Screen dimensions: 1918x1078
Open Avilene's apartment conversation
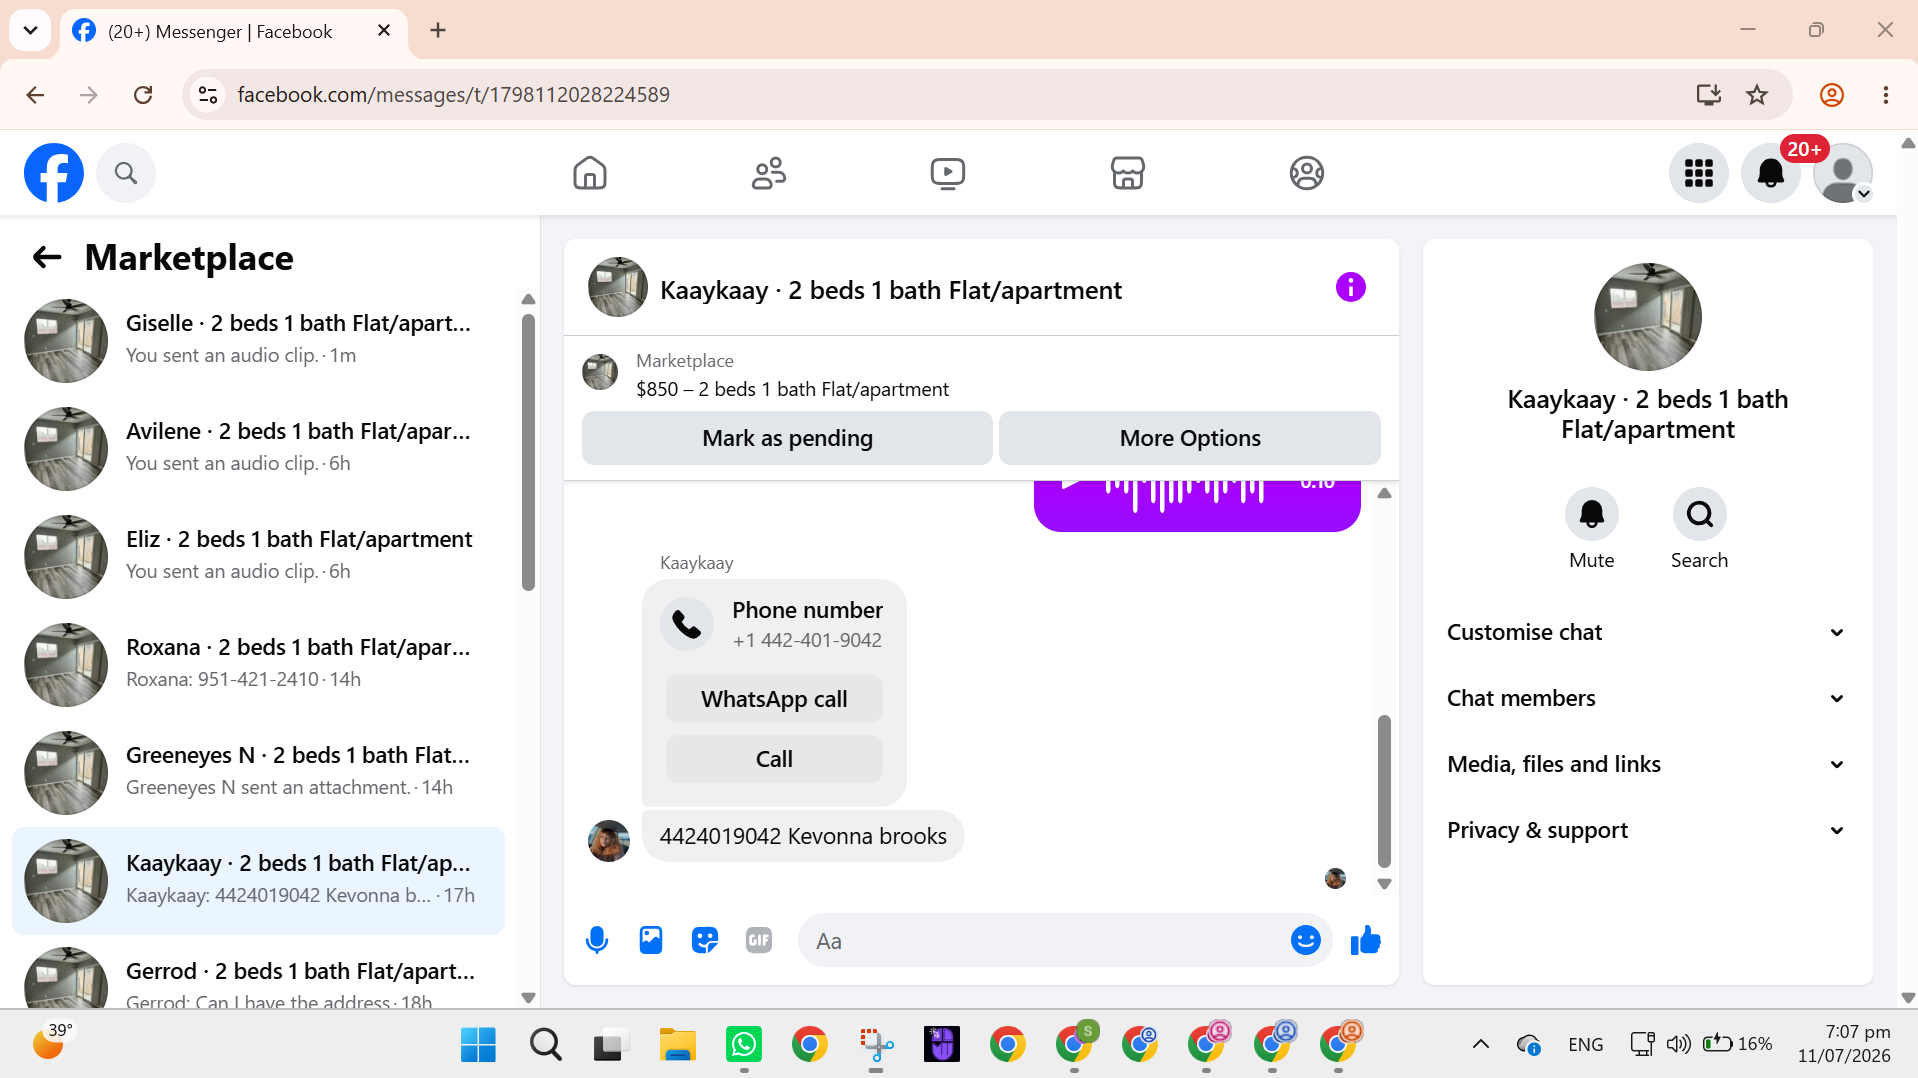point(258,448)
